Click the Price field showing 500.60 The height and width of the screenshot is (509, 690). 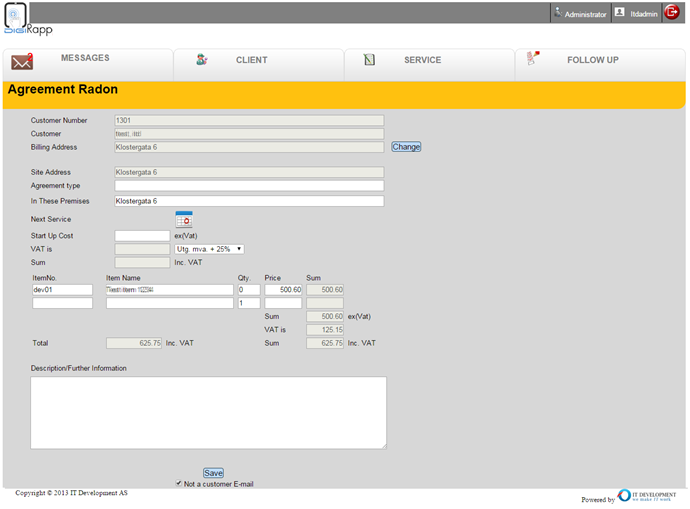pos(283,290)
